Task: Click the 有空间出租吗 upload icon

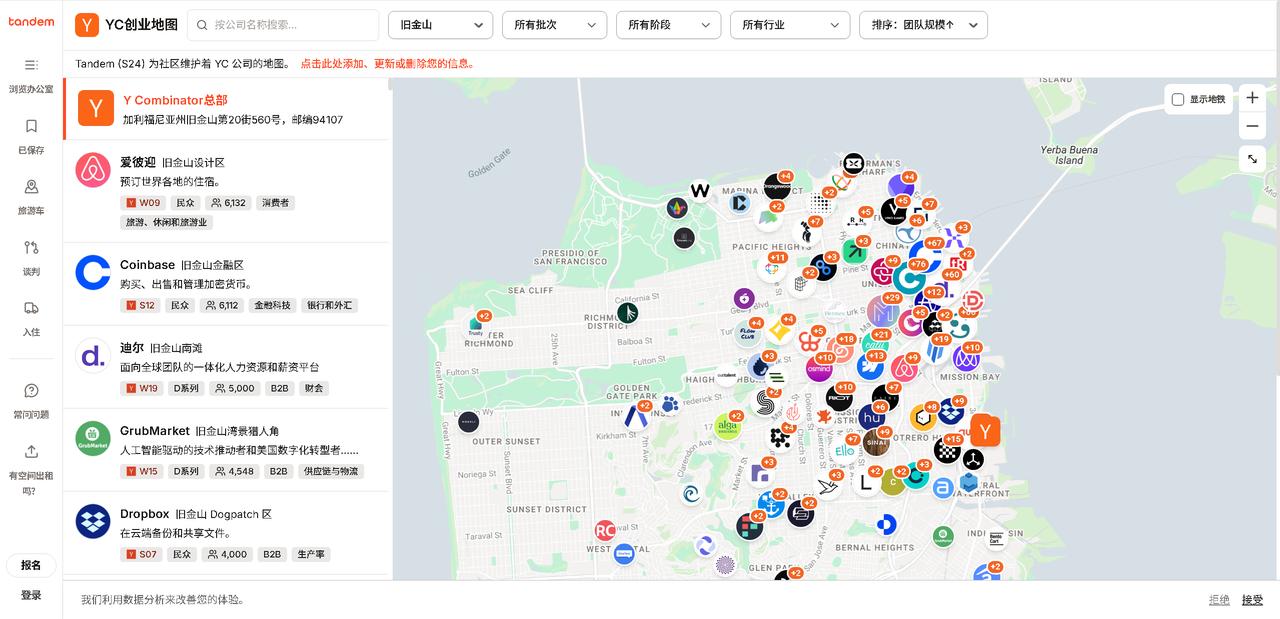Action: 31,451
